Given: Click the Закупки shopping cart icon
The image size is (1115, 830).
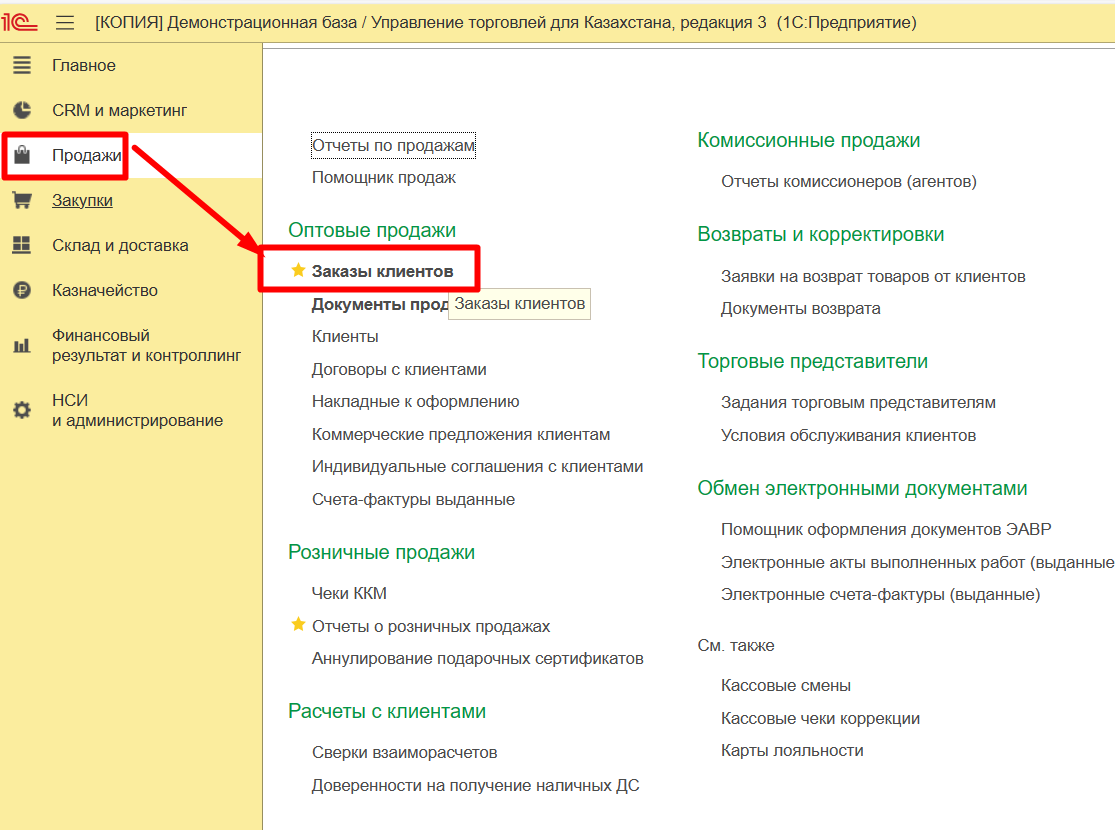Looking at the screenshot, I should (x=21, y=201).
